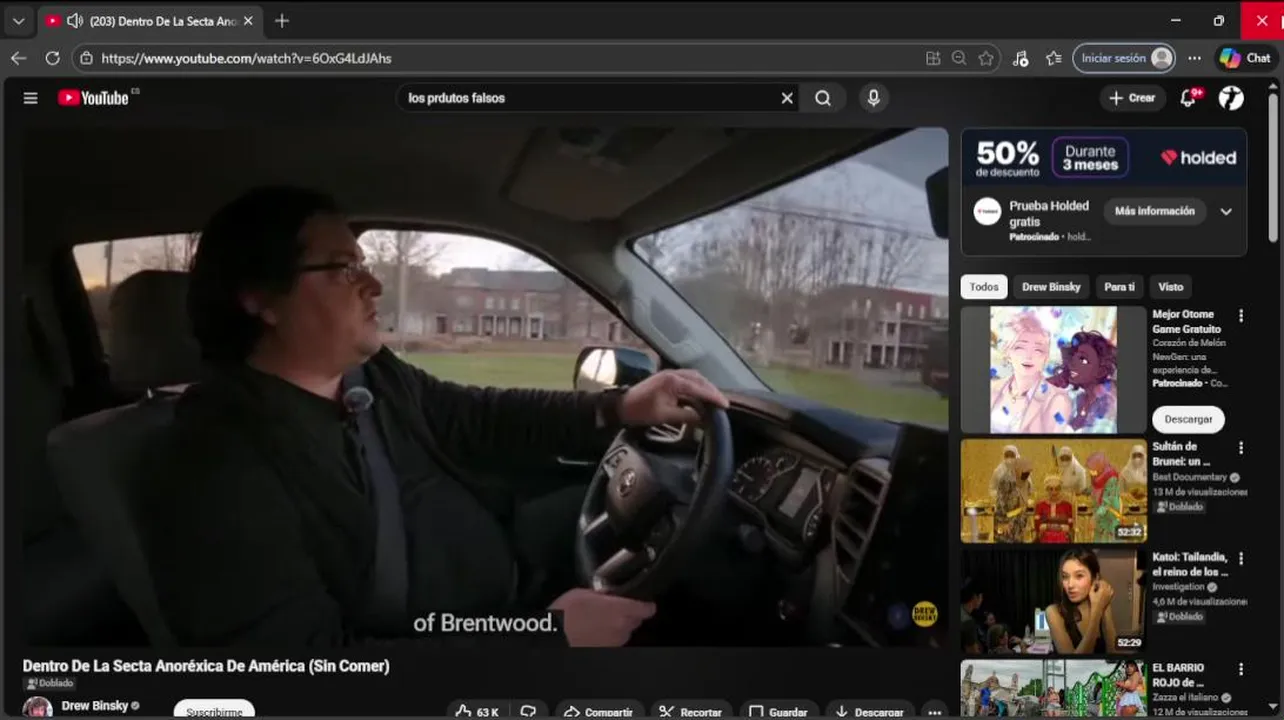This screenshot has width=1284, height=720.
Task: Click Iniciar sesión in browser
Action: 1124,58
